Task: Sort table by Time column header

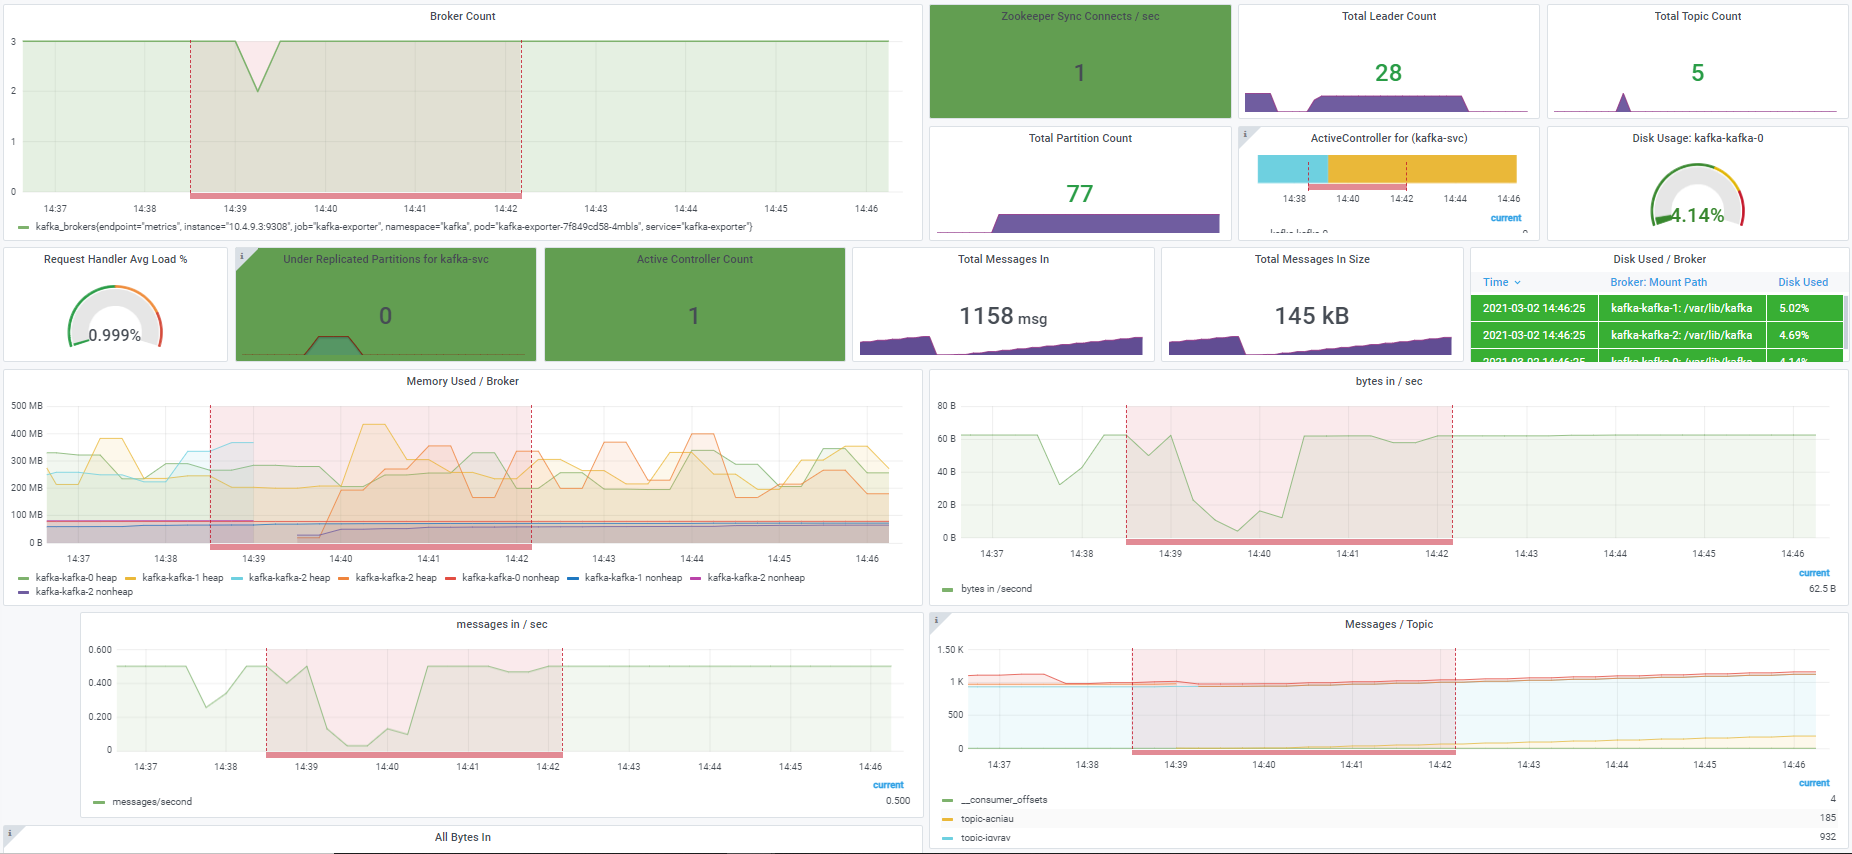Action: point(1495,283)
